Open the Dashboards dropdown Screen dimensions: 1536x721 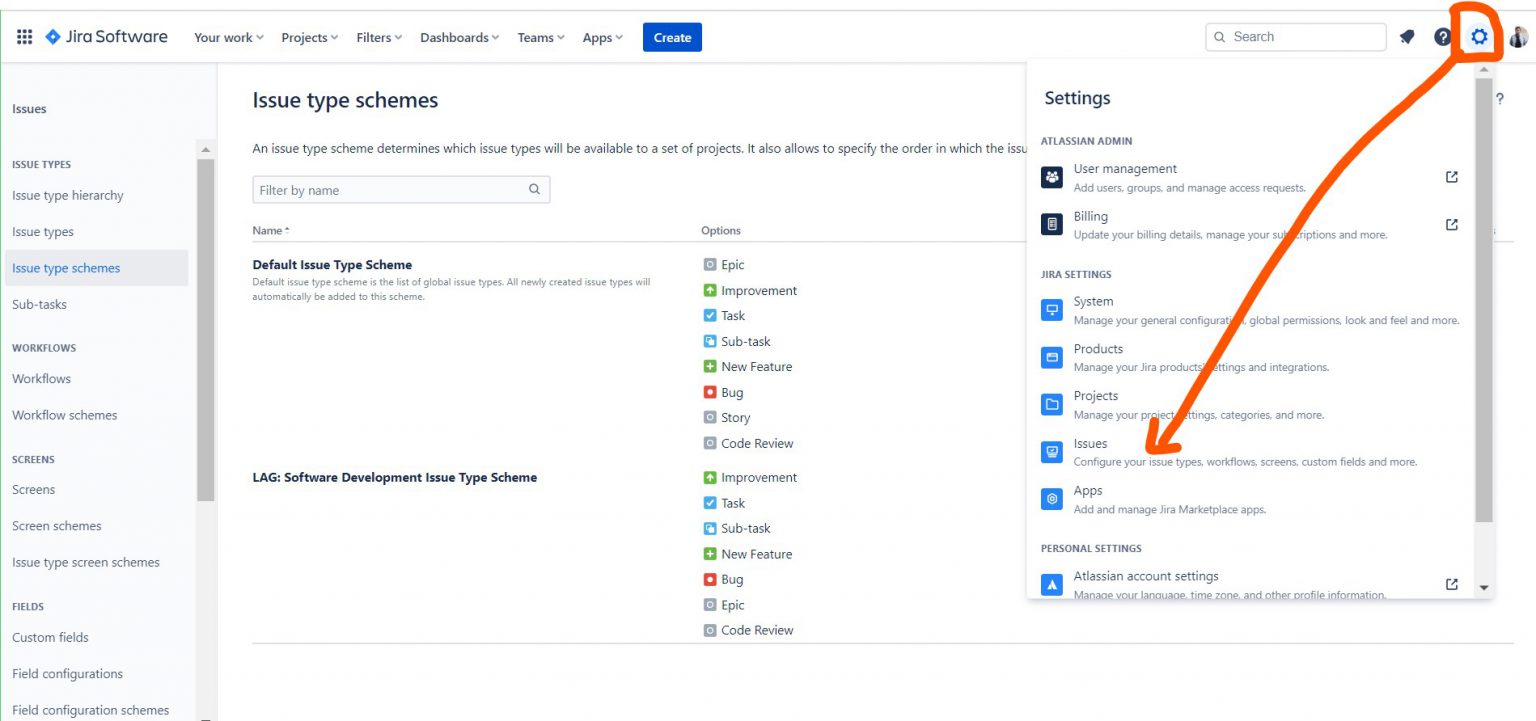pyautogui.click(x=459, y=37)
